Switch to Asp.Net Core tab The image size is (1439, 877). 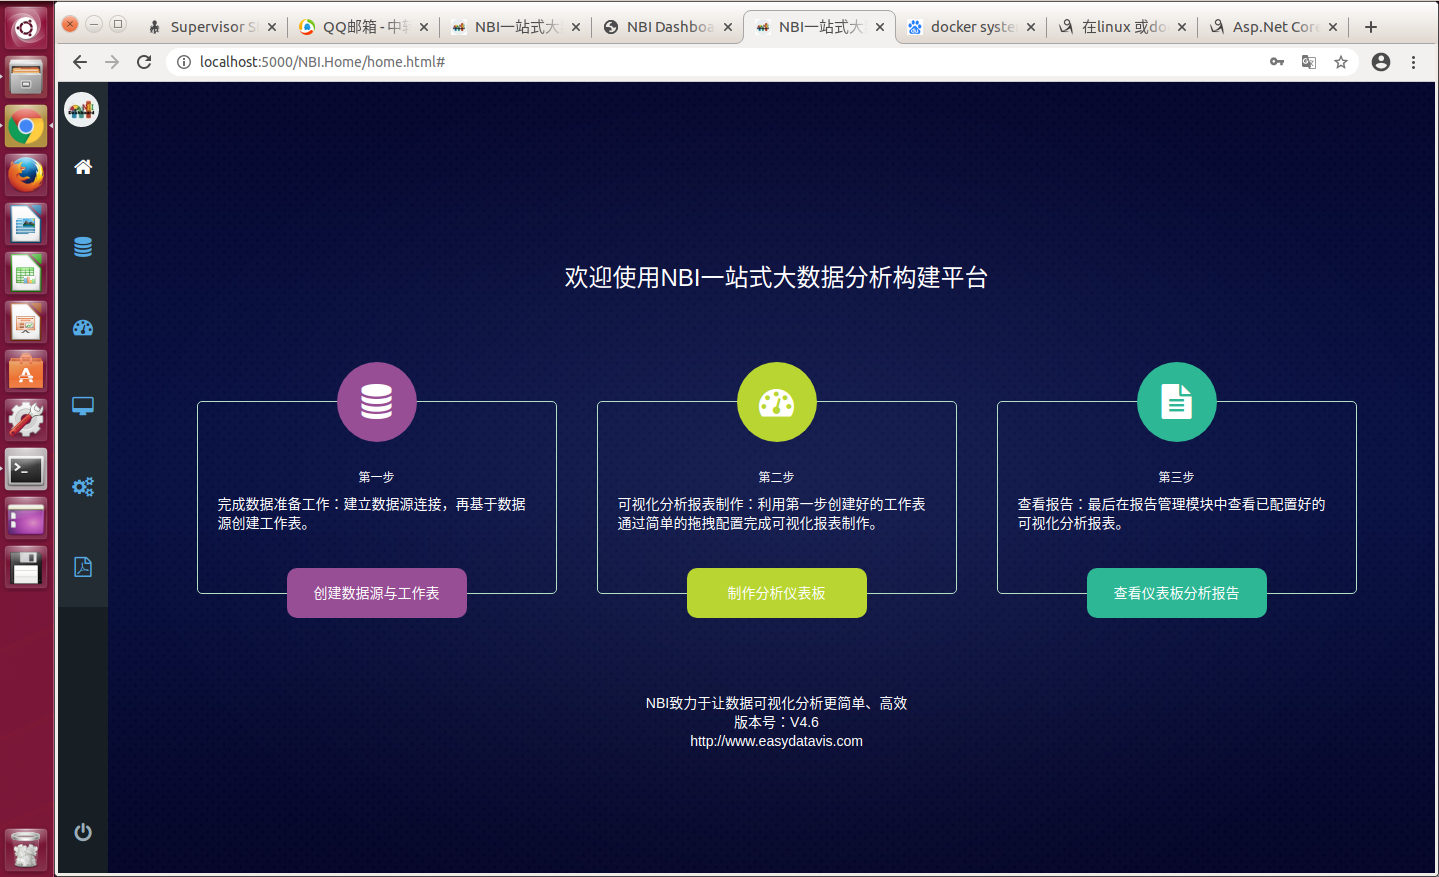click(x=1275, y=27)
